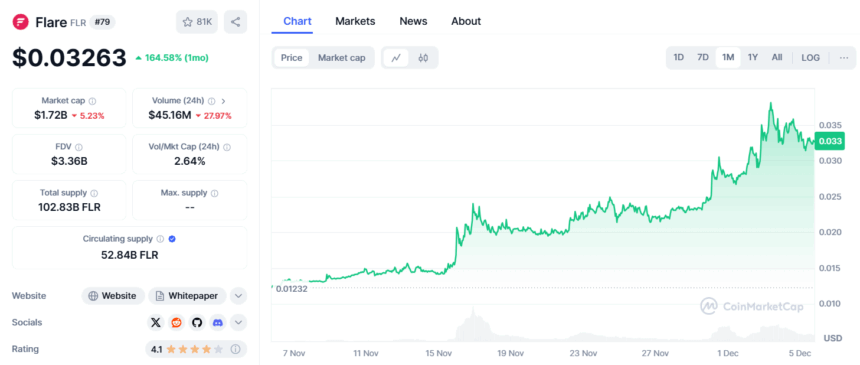Open Total supply info icon

click(x=94, y=193)
